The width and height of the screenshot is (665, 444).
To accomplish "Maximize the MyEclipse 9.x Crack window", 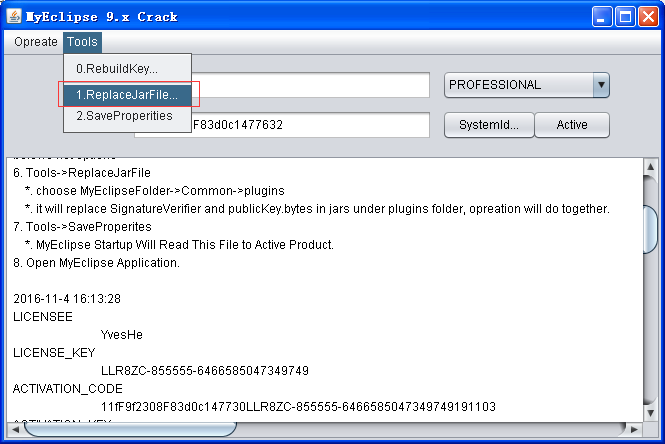I will click(x=625, y=17).
